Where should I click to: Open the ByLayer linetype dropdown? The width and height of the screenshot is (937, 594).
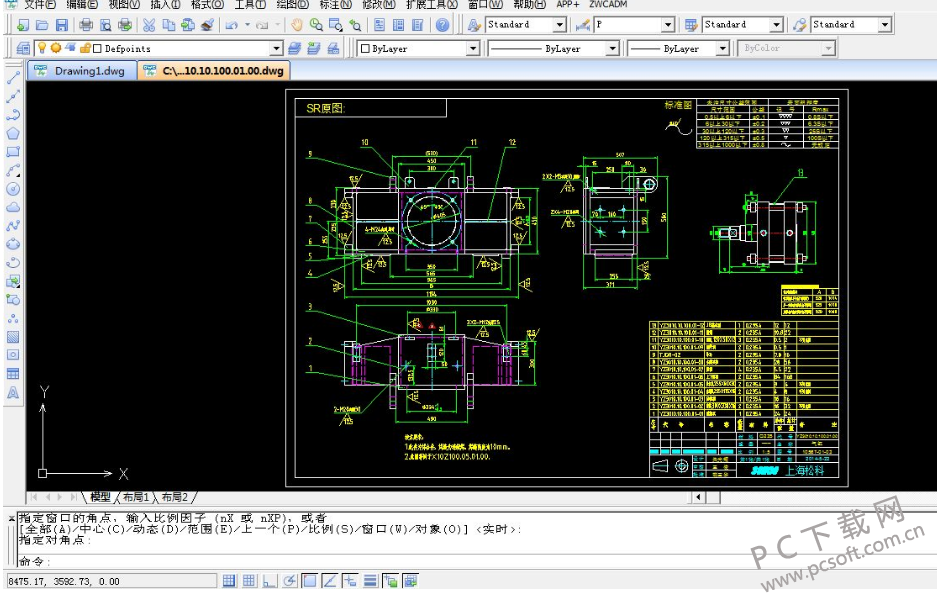click(x=612, y=48)
